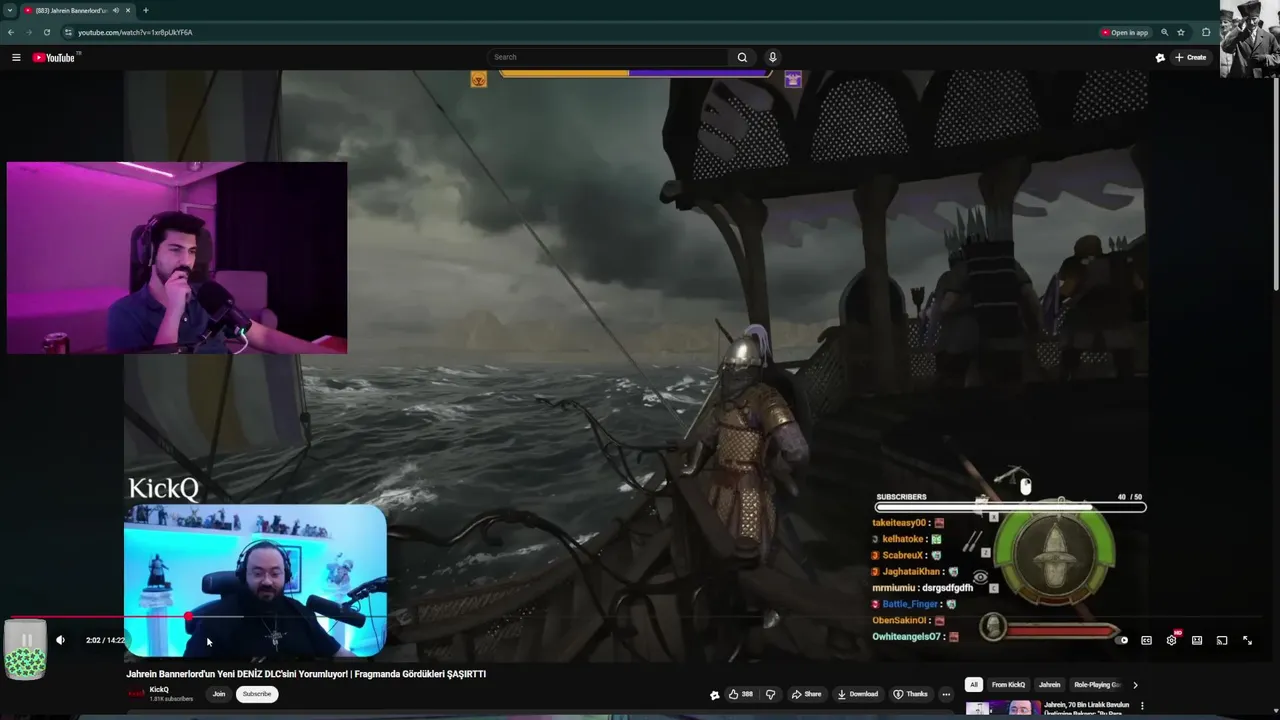The width and height of the screenshot is (1280, 720).
Task: Turn on subtitles with CC button
Action: [1146, 640]
